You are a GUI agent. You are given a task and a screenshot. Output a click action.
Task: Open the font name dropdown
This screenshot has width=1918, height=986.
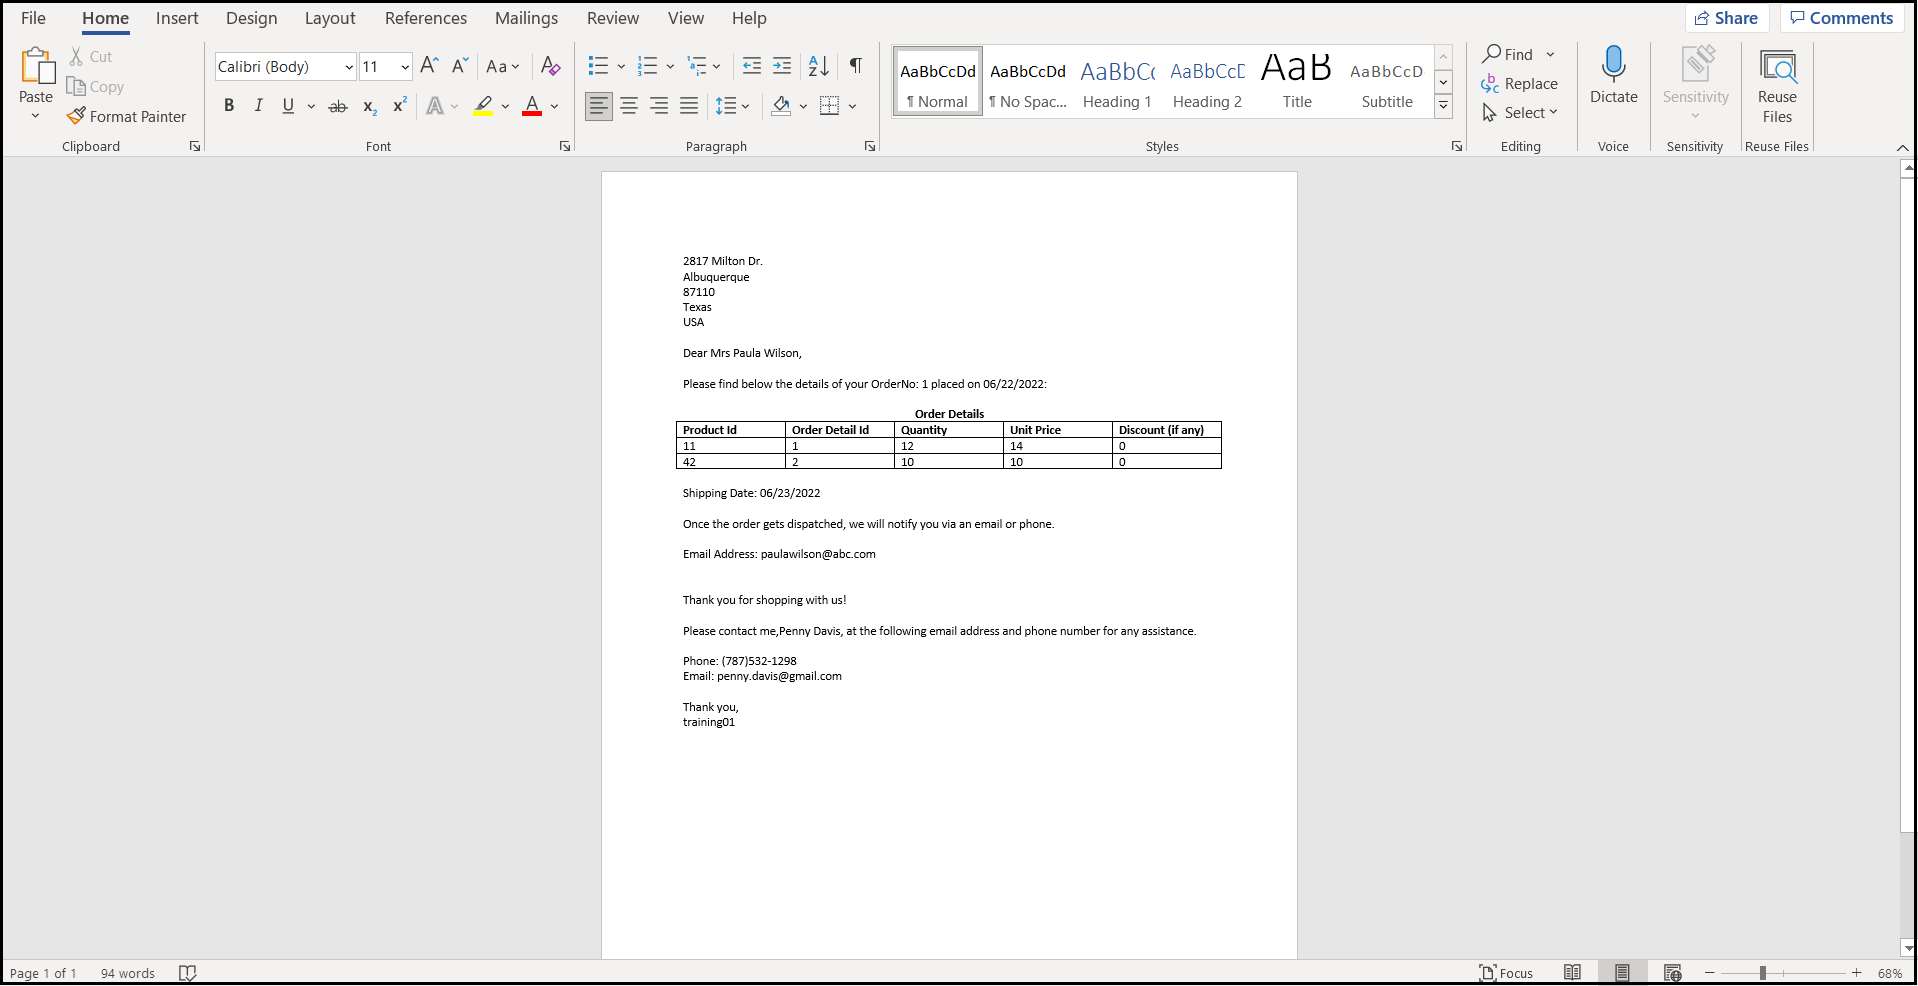[349, 67]
